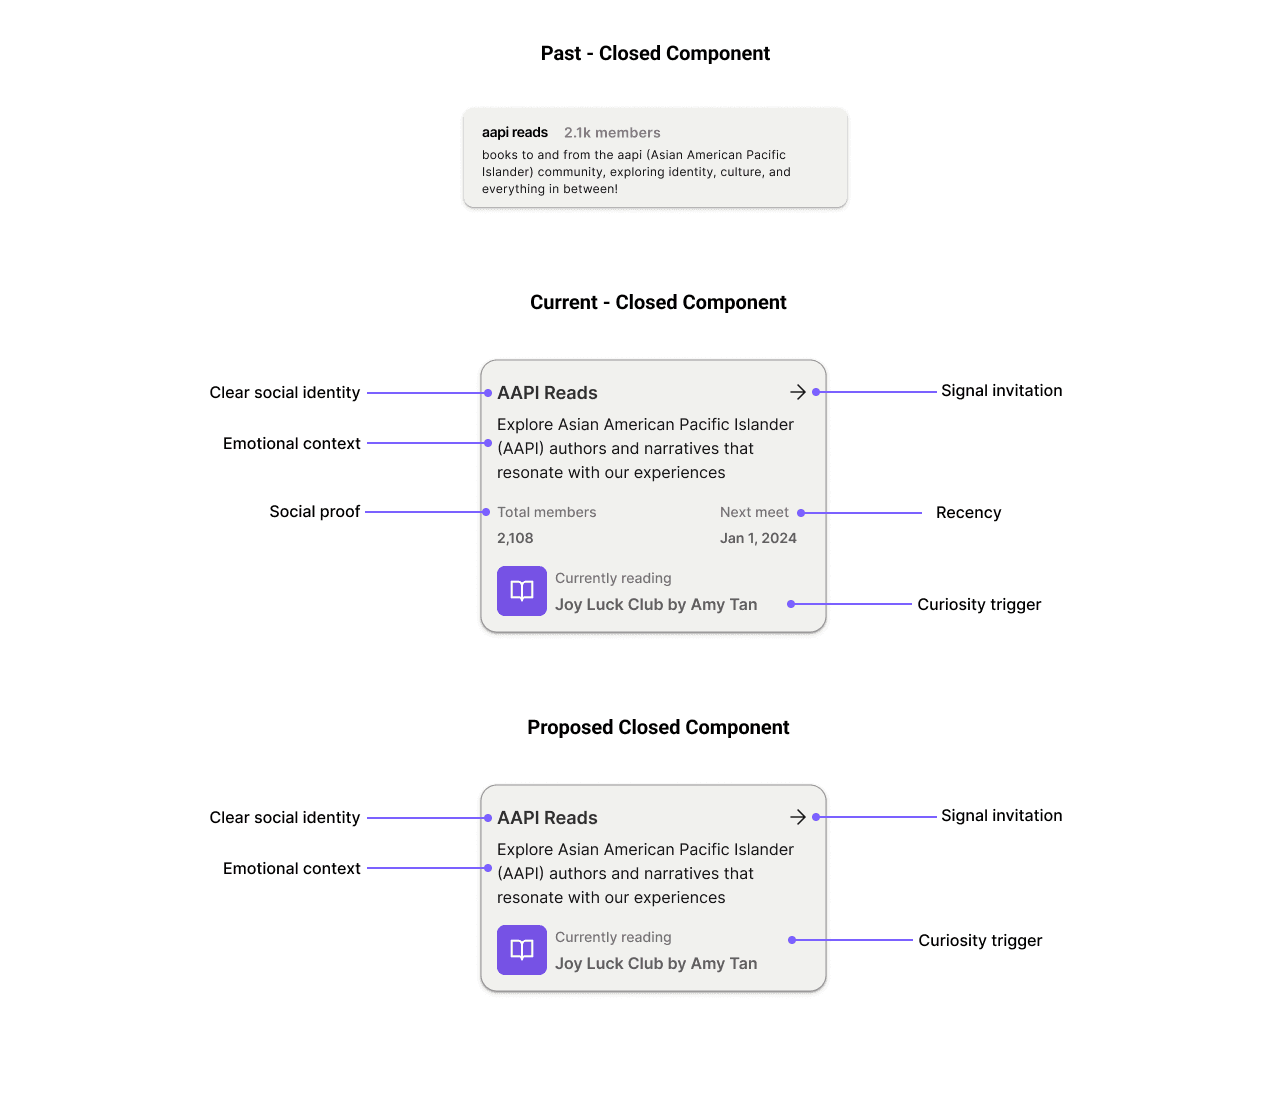Click Currently reading to reveal book details

click(612, 578)
